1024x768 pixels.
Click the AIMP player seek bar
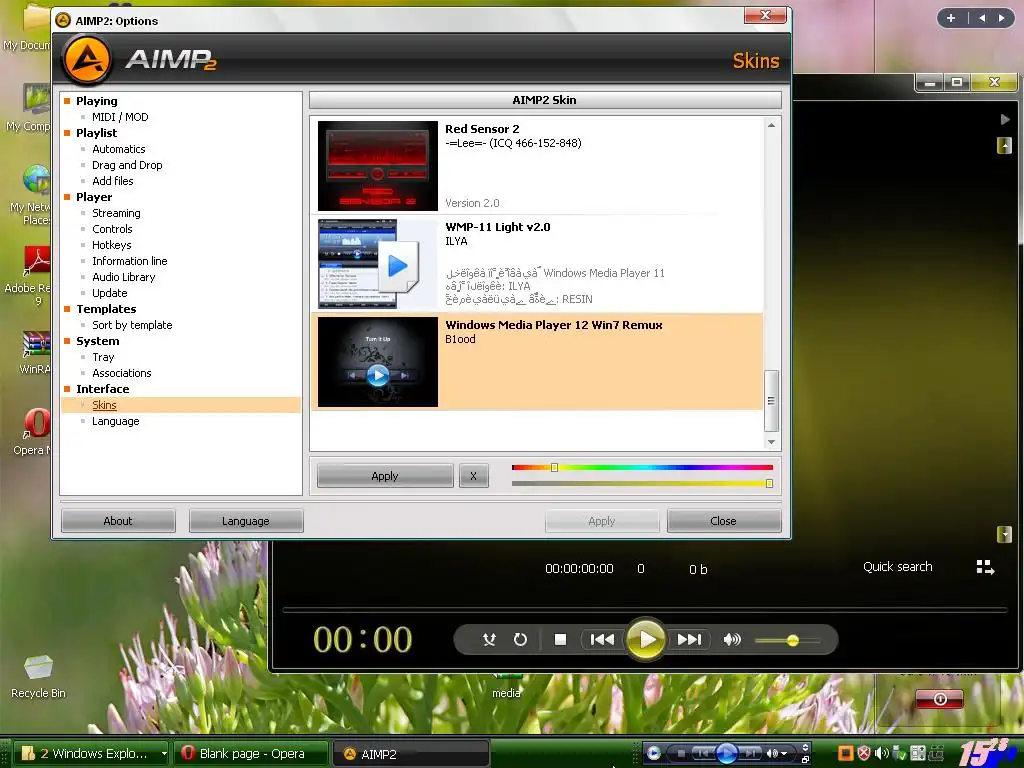tap(645, 610)
